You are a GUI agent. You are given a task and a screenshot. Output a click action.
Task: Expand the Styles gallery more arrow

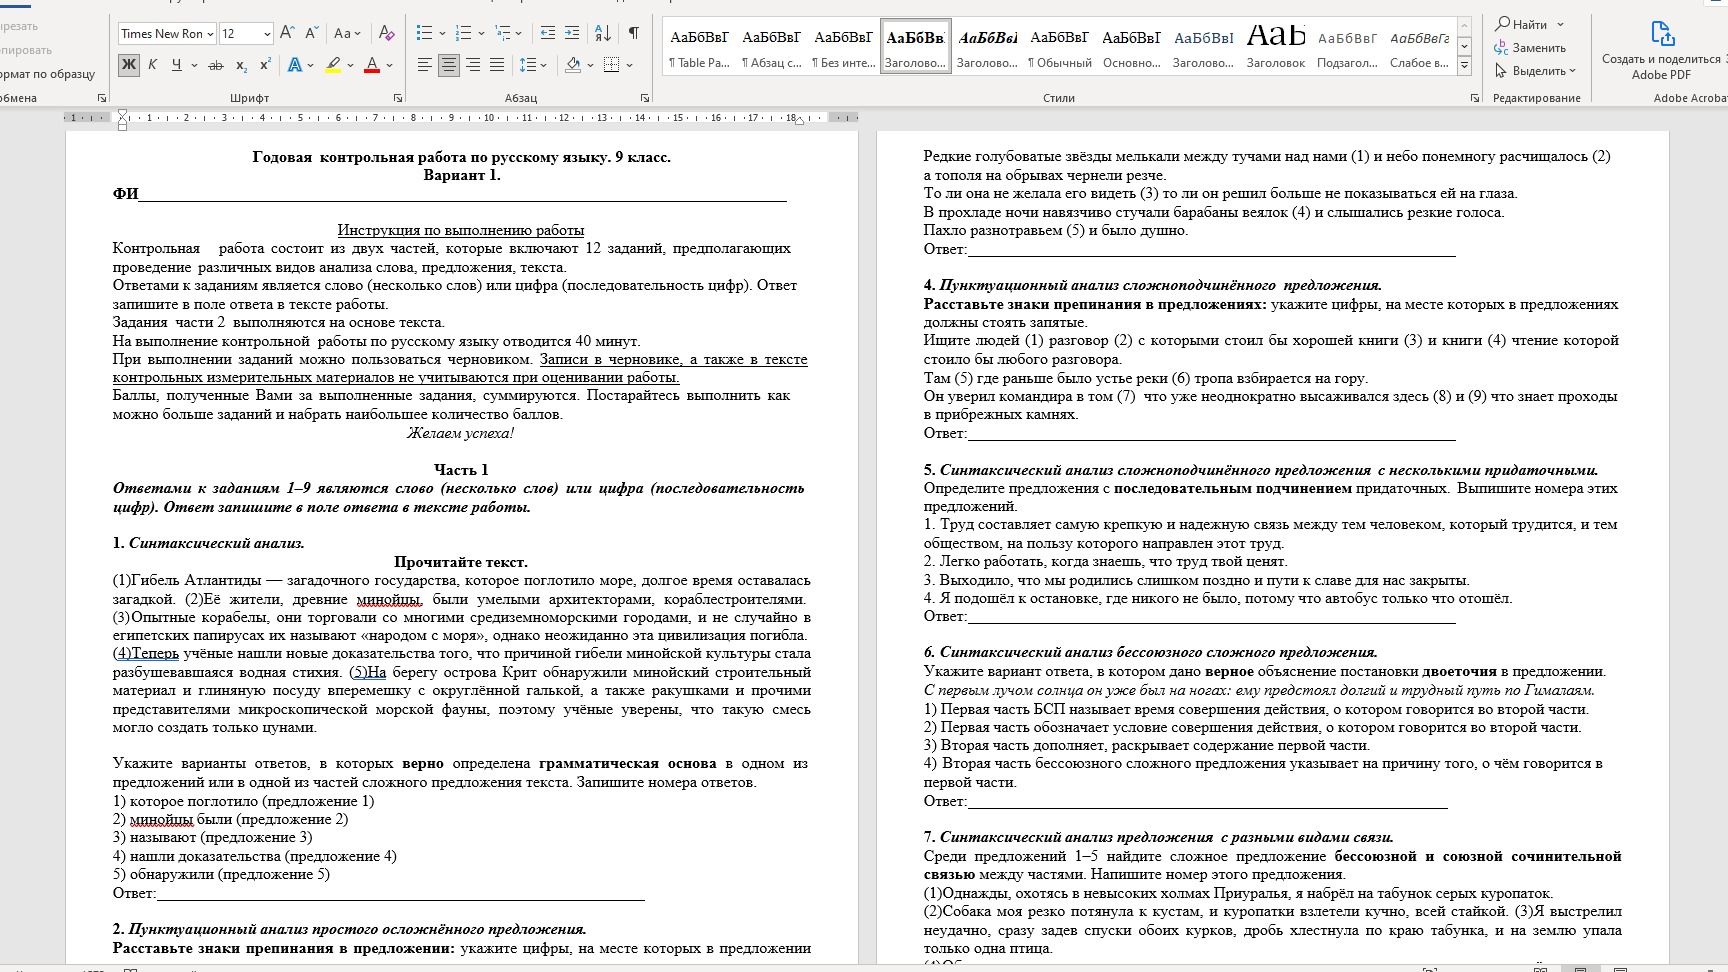(1464, 66)
